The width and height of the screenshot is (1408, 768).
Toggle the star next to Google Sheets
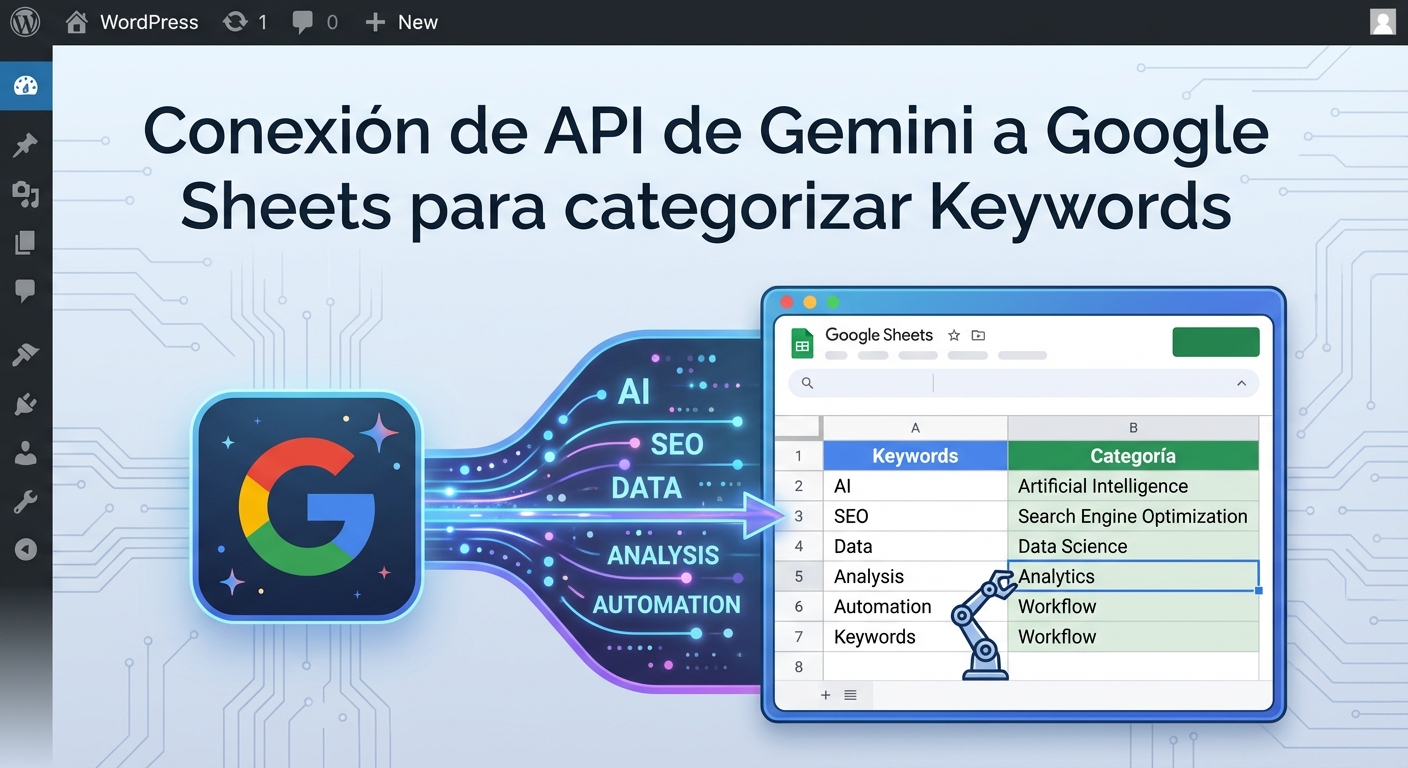tap(954, 336)
